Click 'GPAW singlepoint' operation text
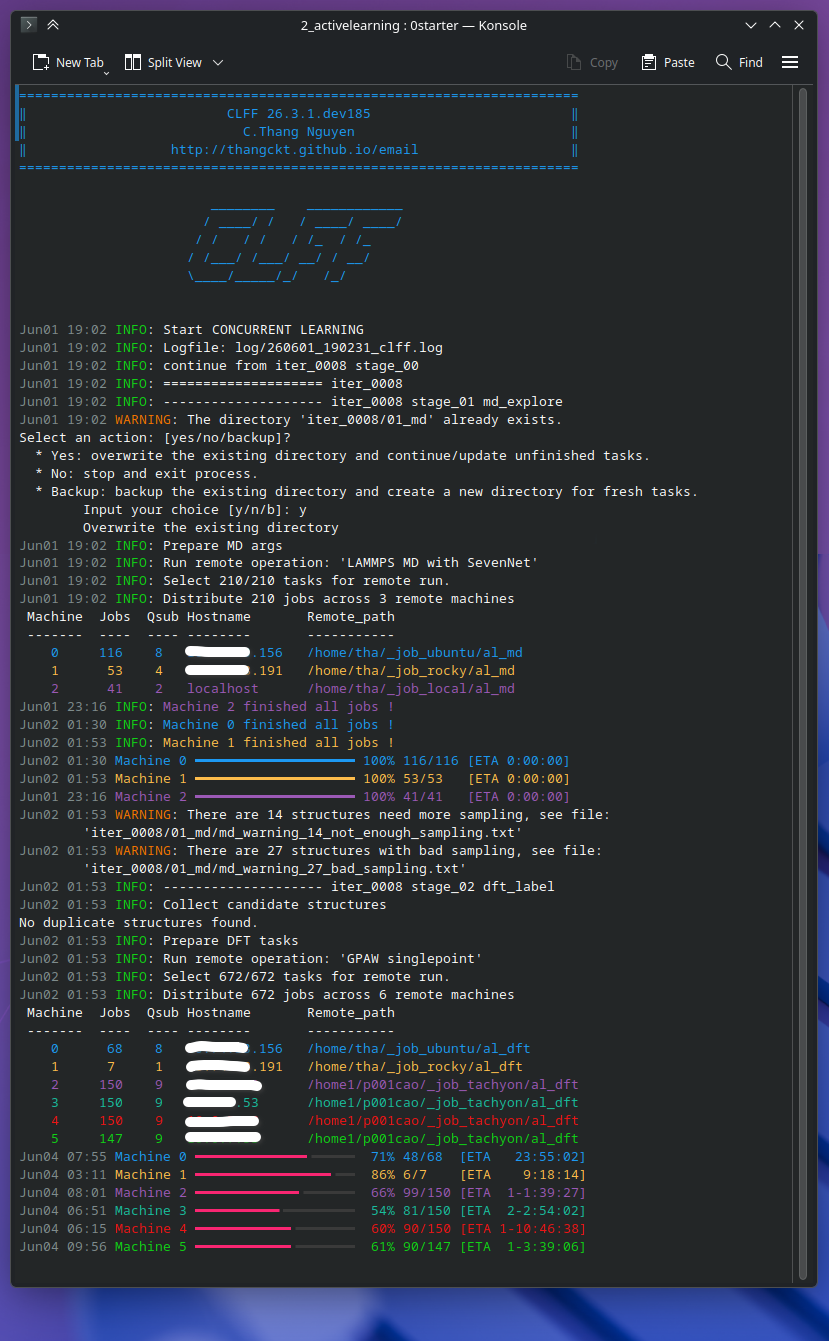The image size is (829, 1341). (411, 959)
